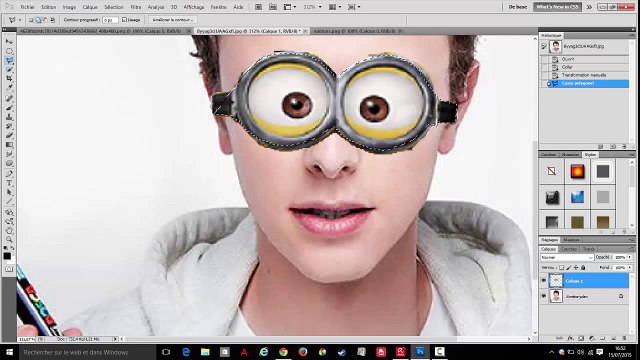Viewport: 640px width, 360px height.
Task: Toggle Quick Mask mode
Action: point(9,269)
